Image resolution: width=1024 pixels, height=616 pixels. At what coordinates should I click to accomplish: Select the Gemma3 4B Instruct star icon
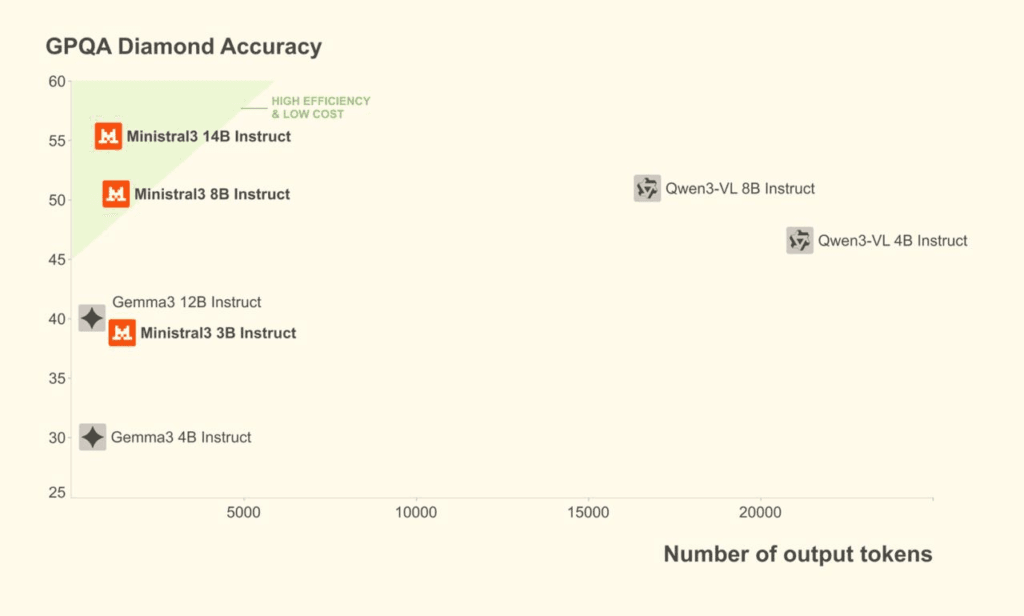coord(92,437)
